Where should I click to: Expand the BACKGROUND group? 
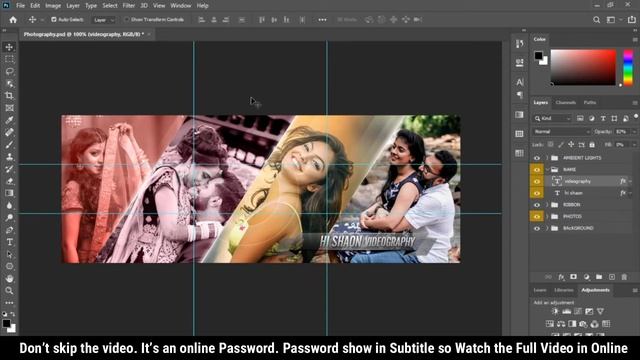tap(547, 228)
